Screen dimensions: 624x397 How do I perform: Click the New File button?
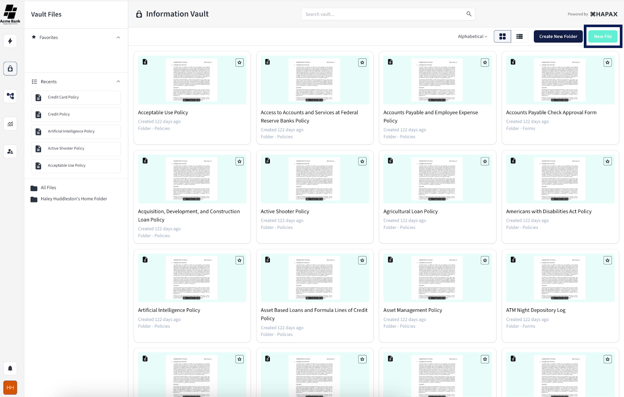(603, 36)
